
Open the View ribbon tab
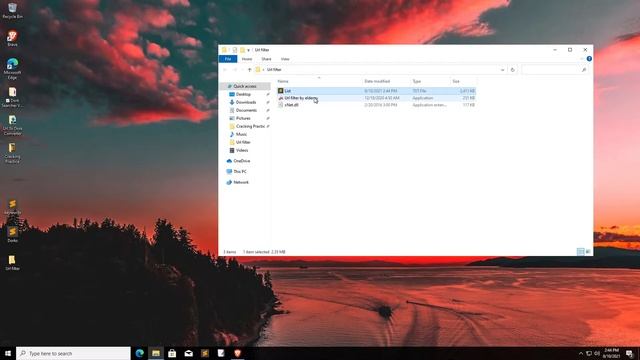(x=285, y=59)
